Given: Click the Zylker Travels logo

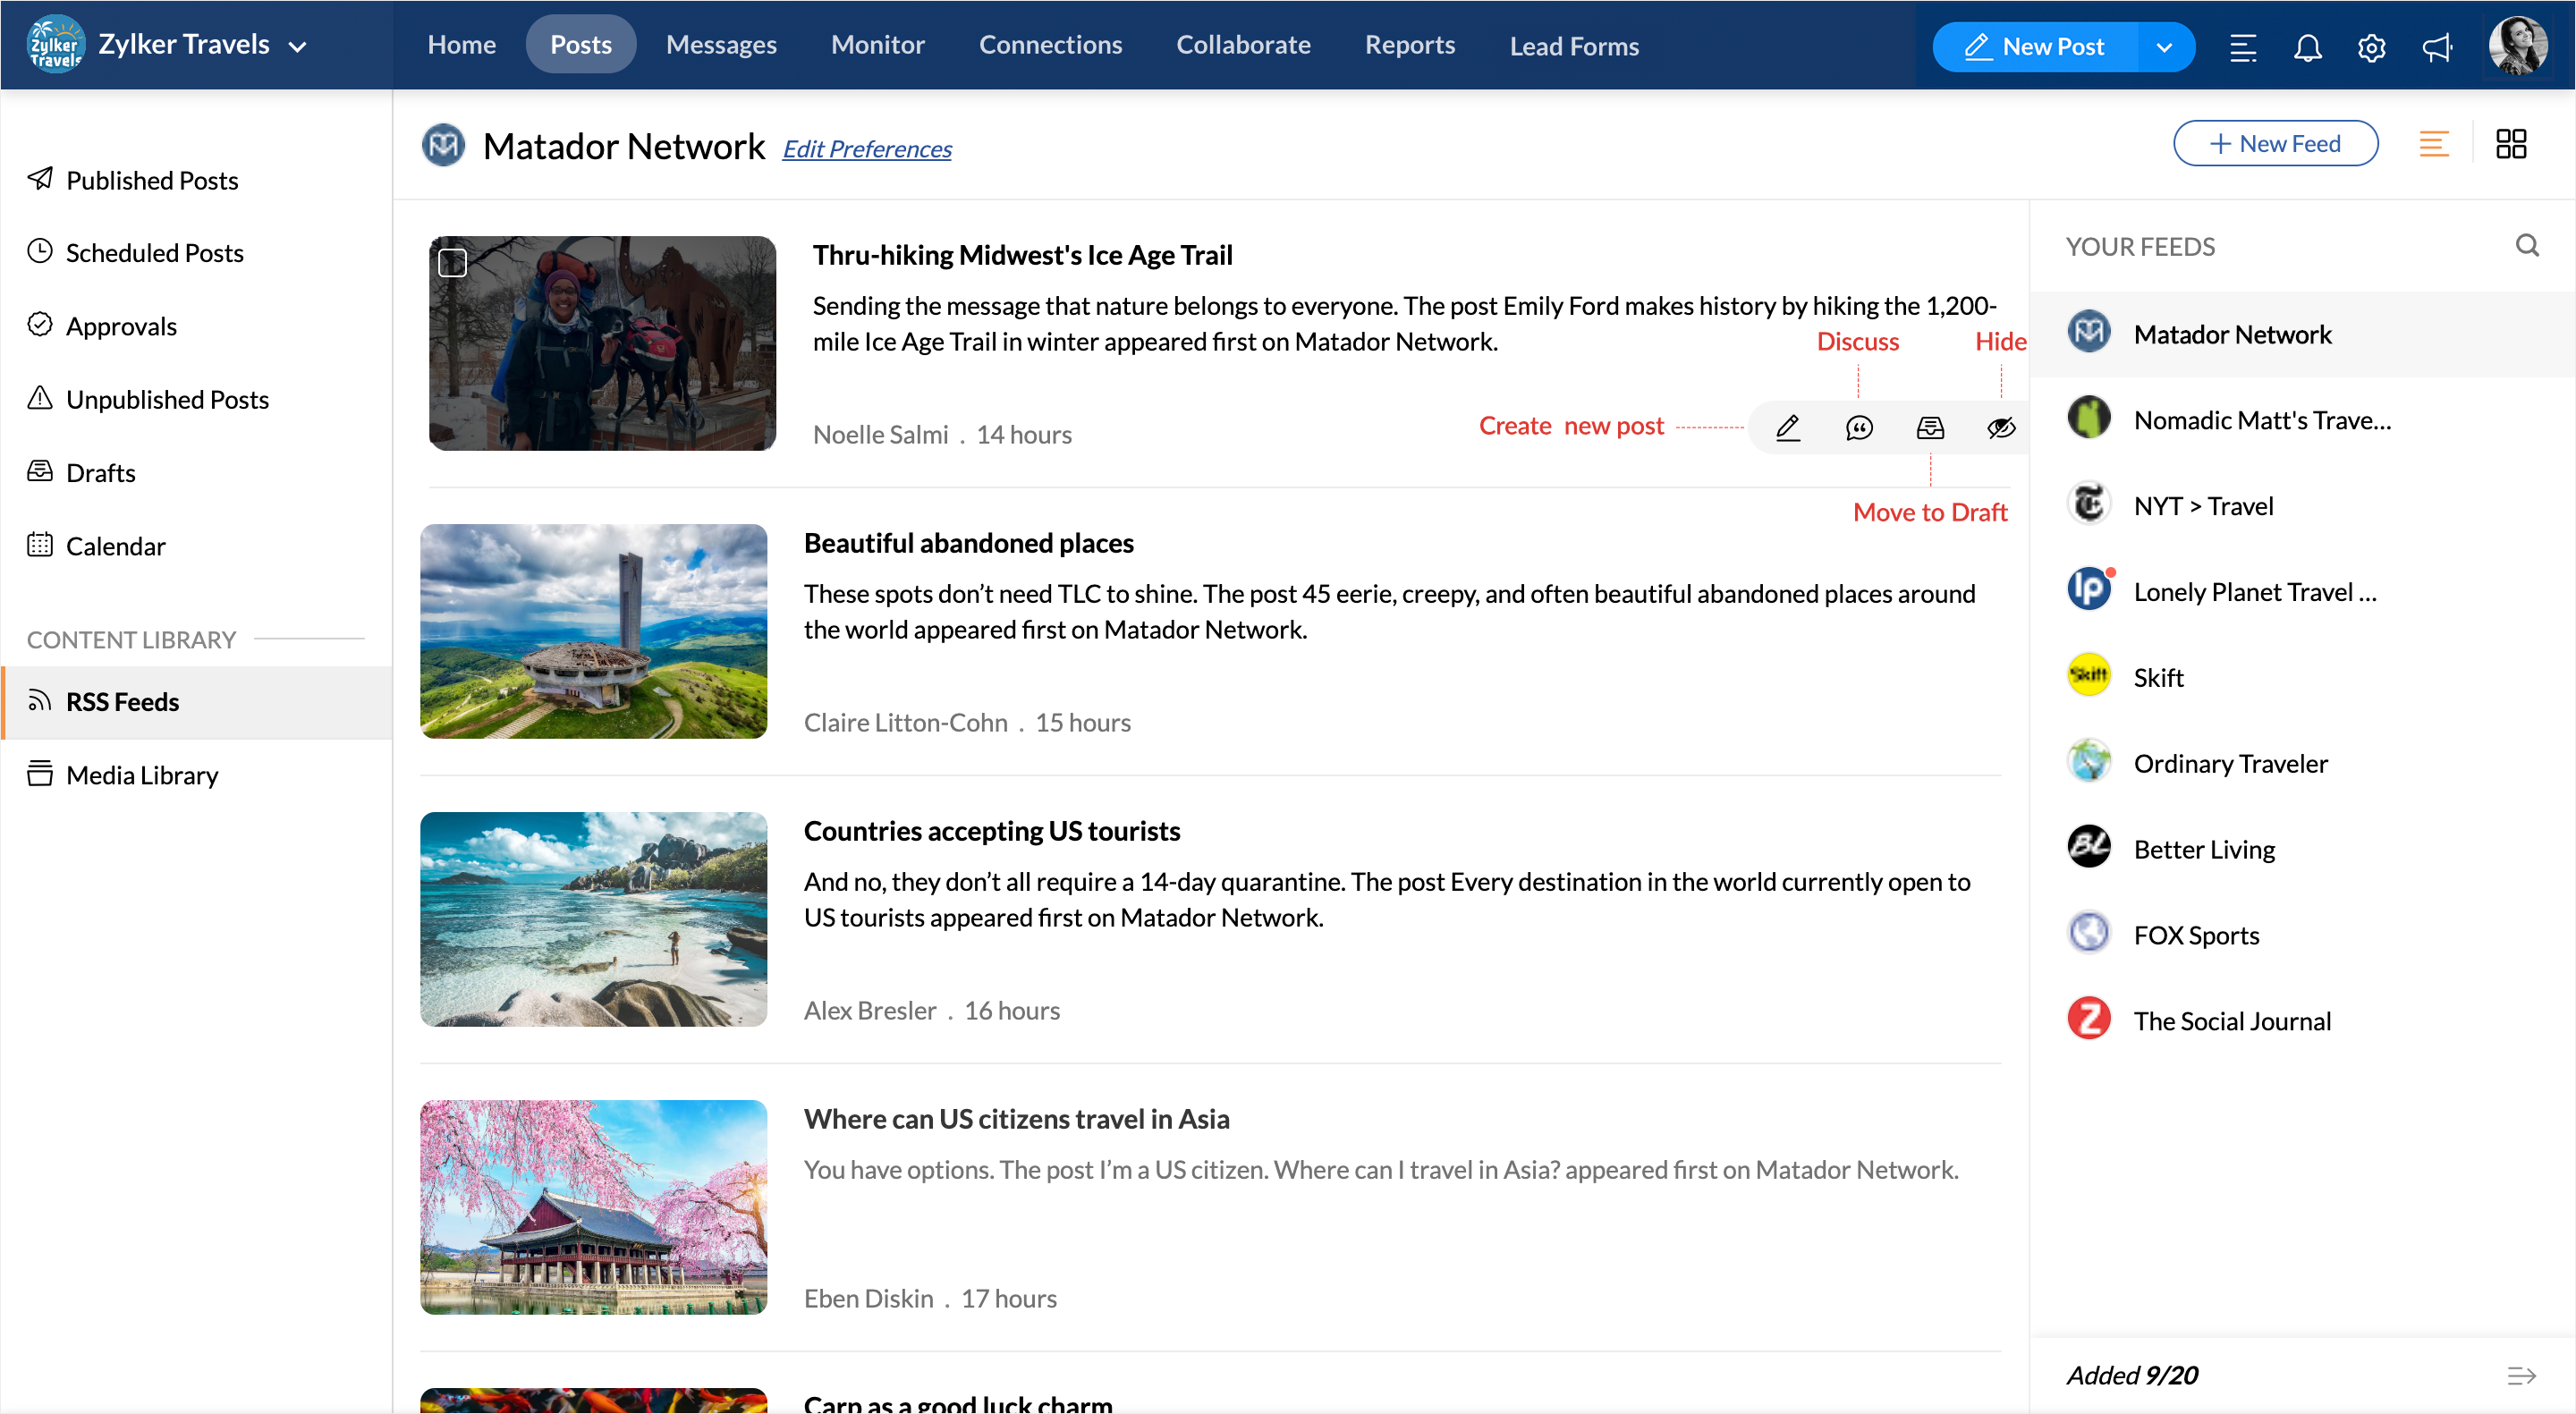Looking at the screenshot, I should (55, 45).
